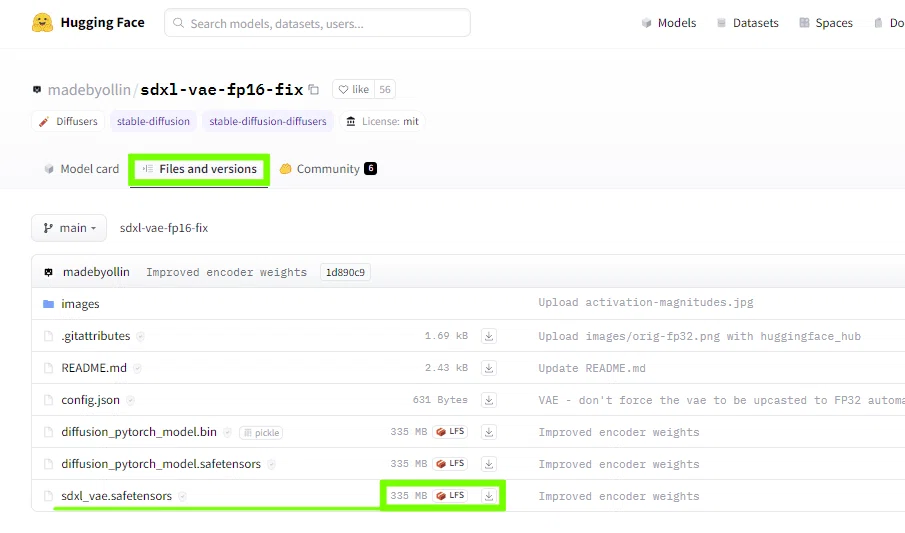Open commit 'Upload images/orig-fp32.png with huggingface_hub'

700,336
